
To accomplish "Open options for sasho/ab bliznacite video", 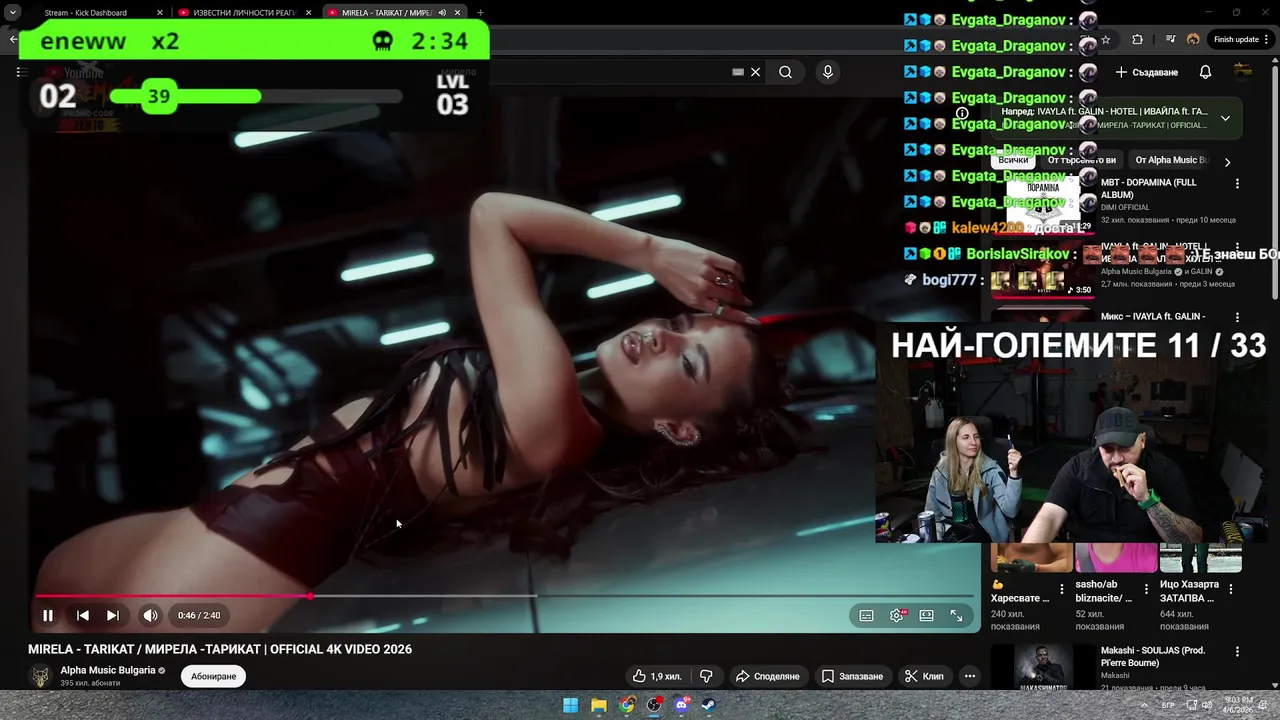I will point(1148,590).
